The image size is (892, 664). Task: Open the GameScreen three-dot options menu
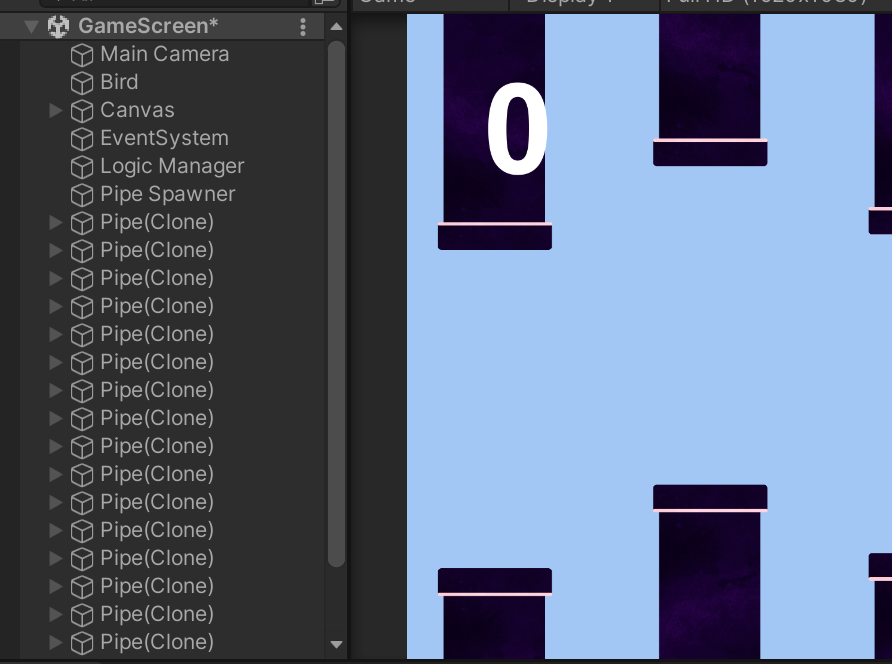pyautogui.click(x=303, y=27)
